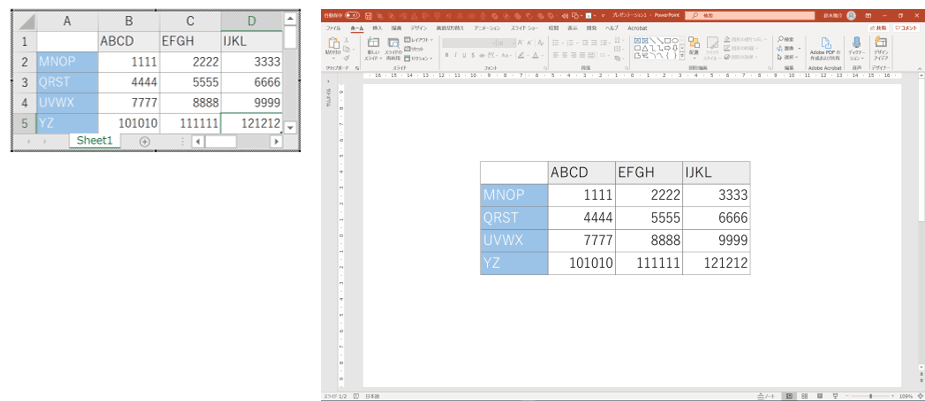
Task: Switch to the 挿入 (Insert) ribbon tab
Action: 377,28
